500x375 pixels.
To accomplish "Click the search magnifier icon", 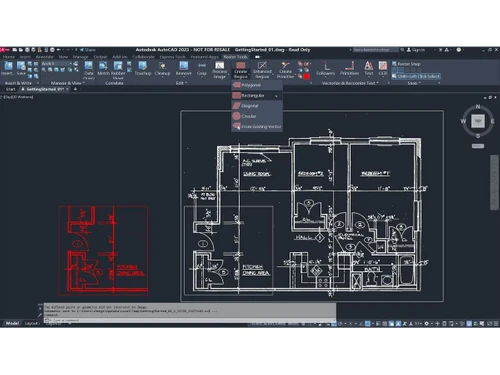I will pos(402,50).
